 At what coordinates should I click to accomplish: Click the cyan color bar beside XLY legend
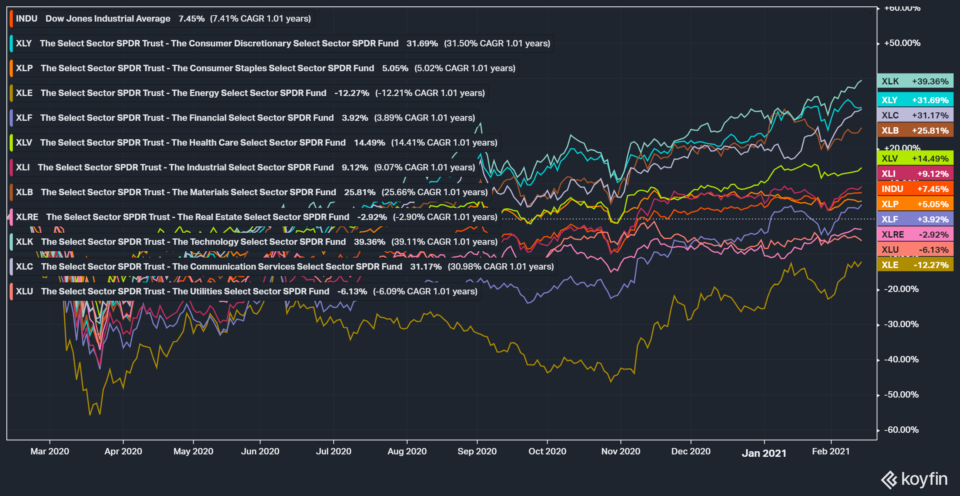[x=12, y=43]
